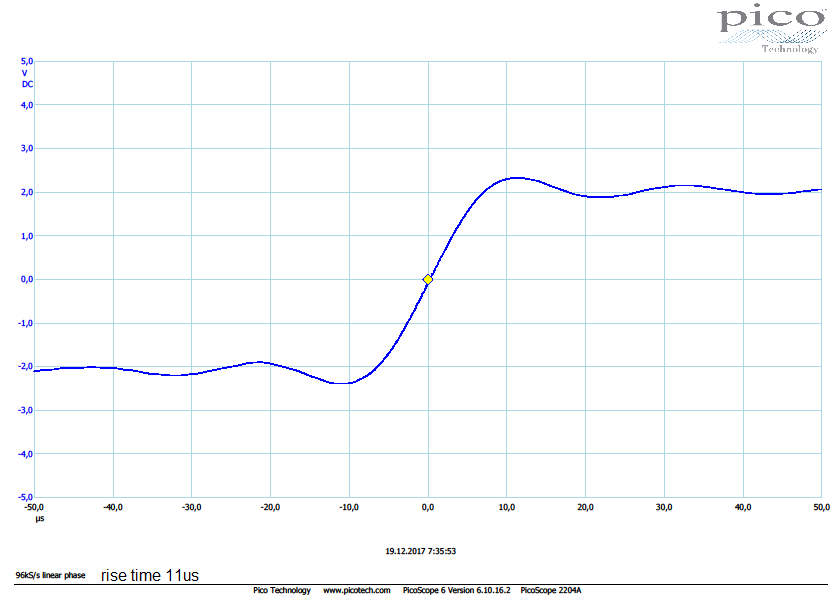The width and height of the screenshot is (840, 600).
Task: Click the pico Technology logo
Action: 772,29
